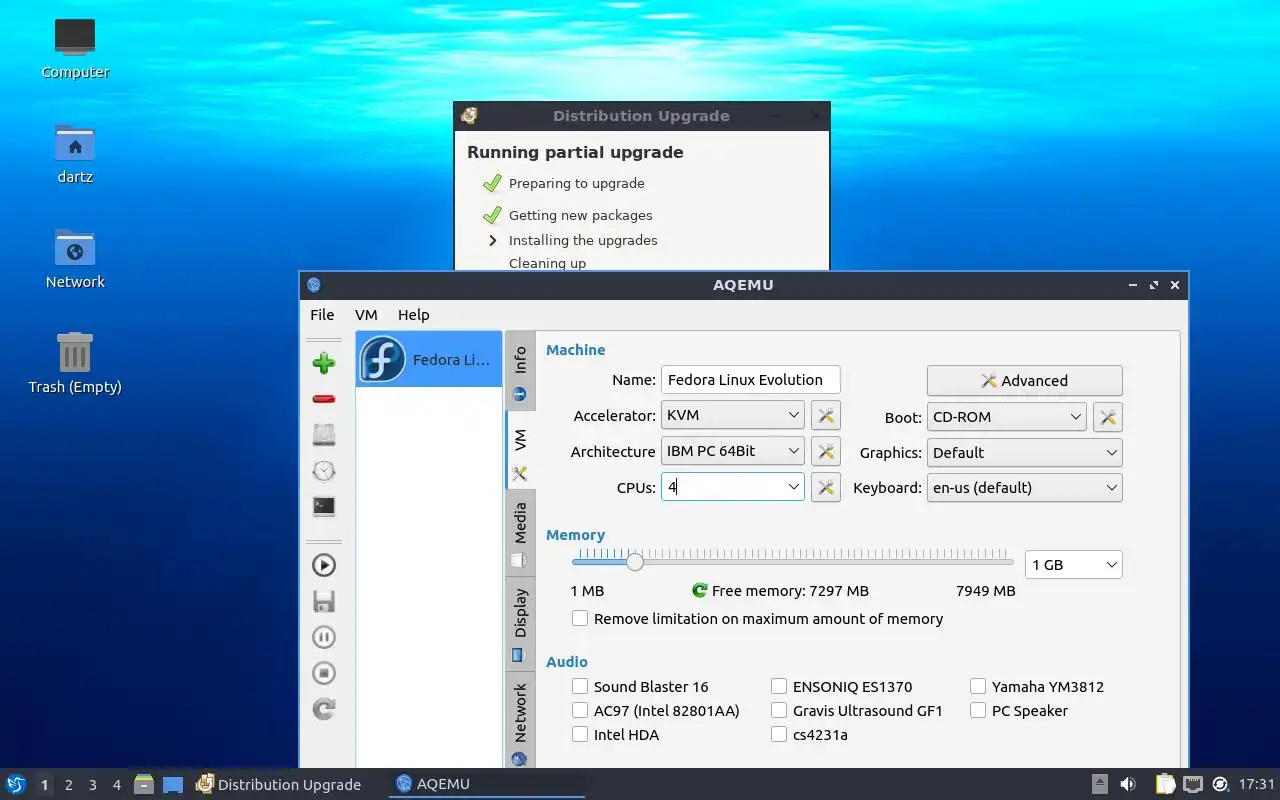Image resolution: width=1280 pixels, height=800 pixels.
Task: Switch to Distribution Upgrade in taskbar
Action: (279, 784)
